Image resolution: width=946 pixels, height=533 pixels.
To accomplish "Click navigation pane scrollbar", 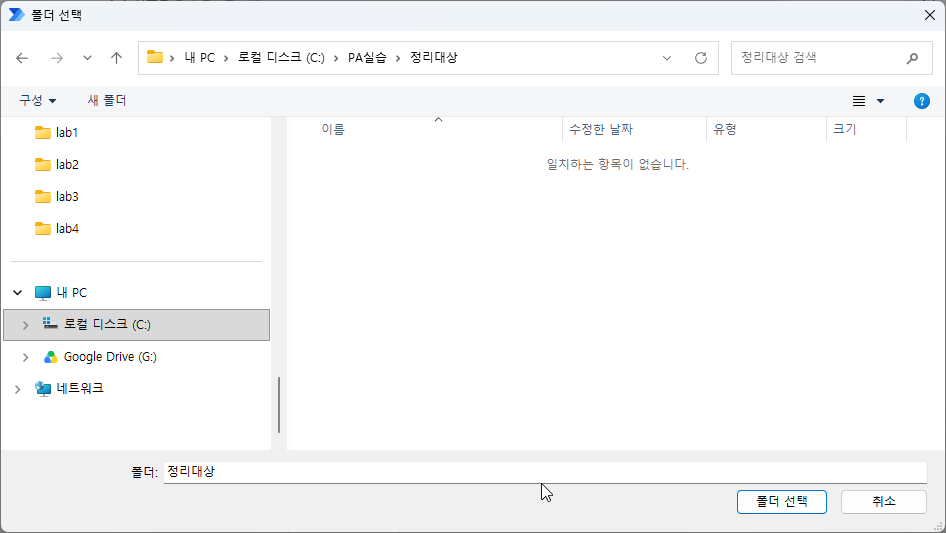I will [279, 404].
